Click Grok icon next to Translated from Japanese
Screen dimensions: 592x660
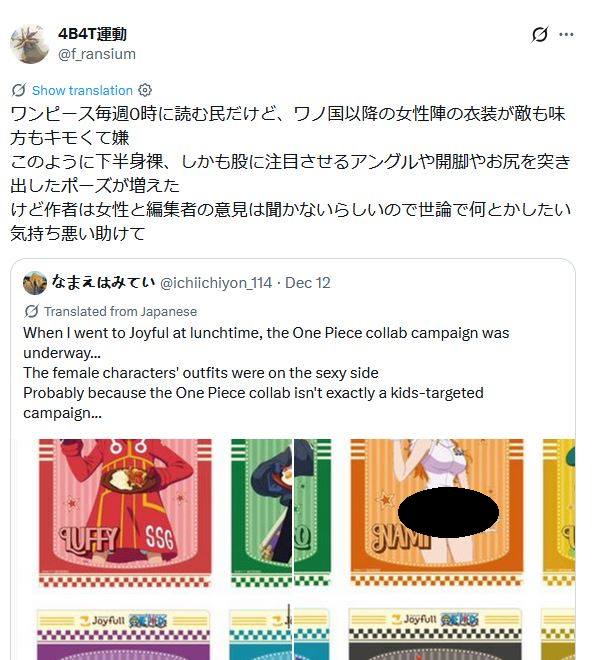point(31,311)
